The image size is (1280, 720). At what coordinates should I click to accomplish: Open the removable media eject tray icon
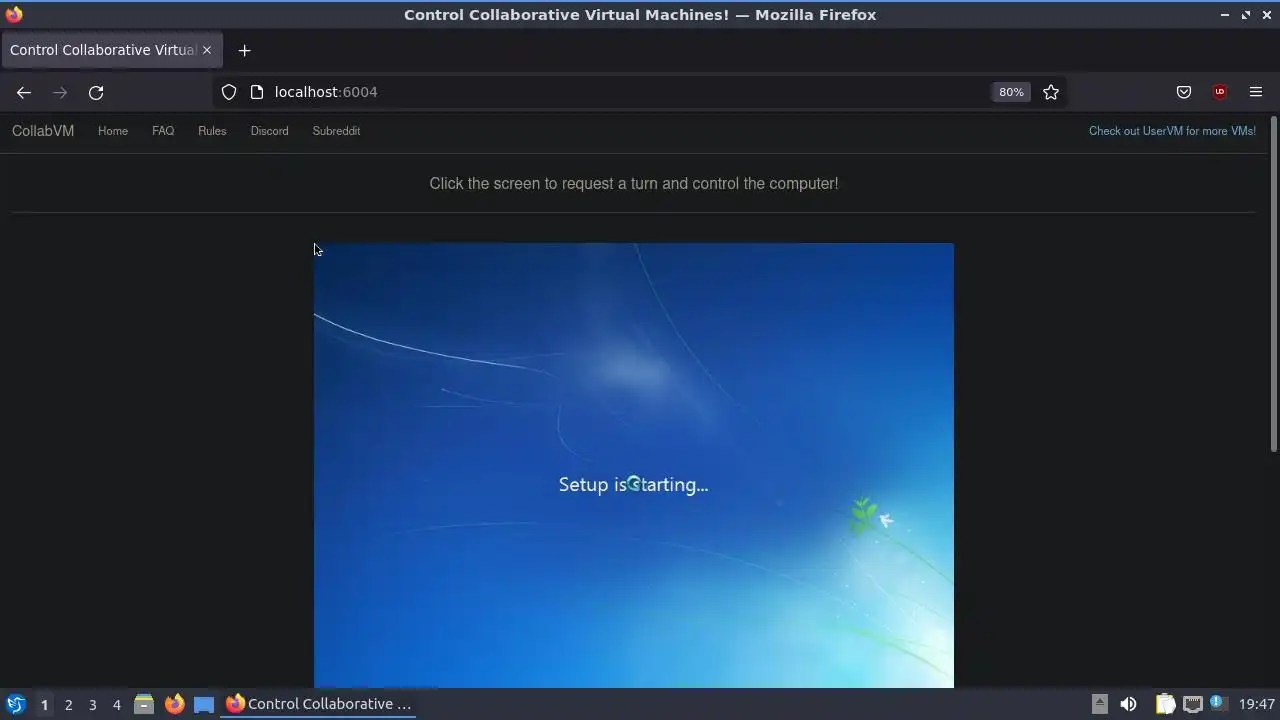pos(1099,704)
